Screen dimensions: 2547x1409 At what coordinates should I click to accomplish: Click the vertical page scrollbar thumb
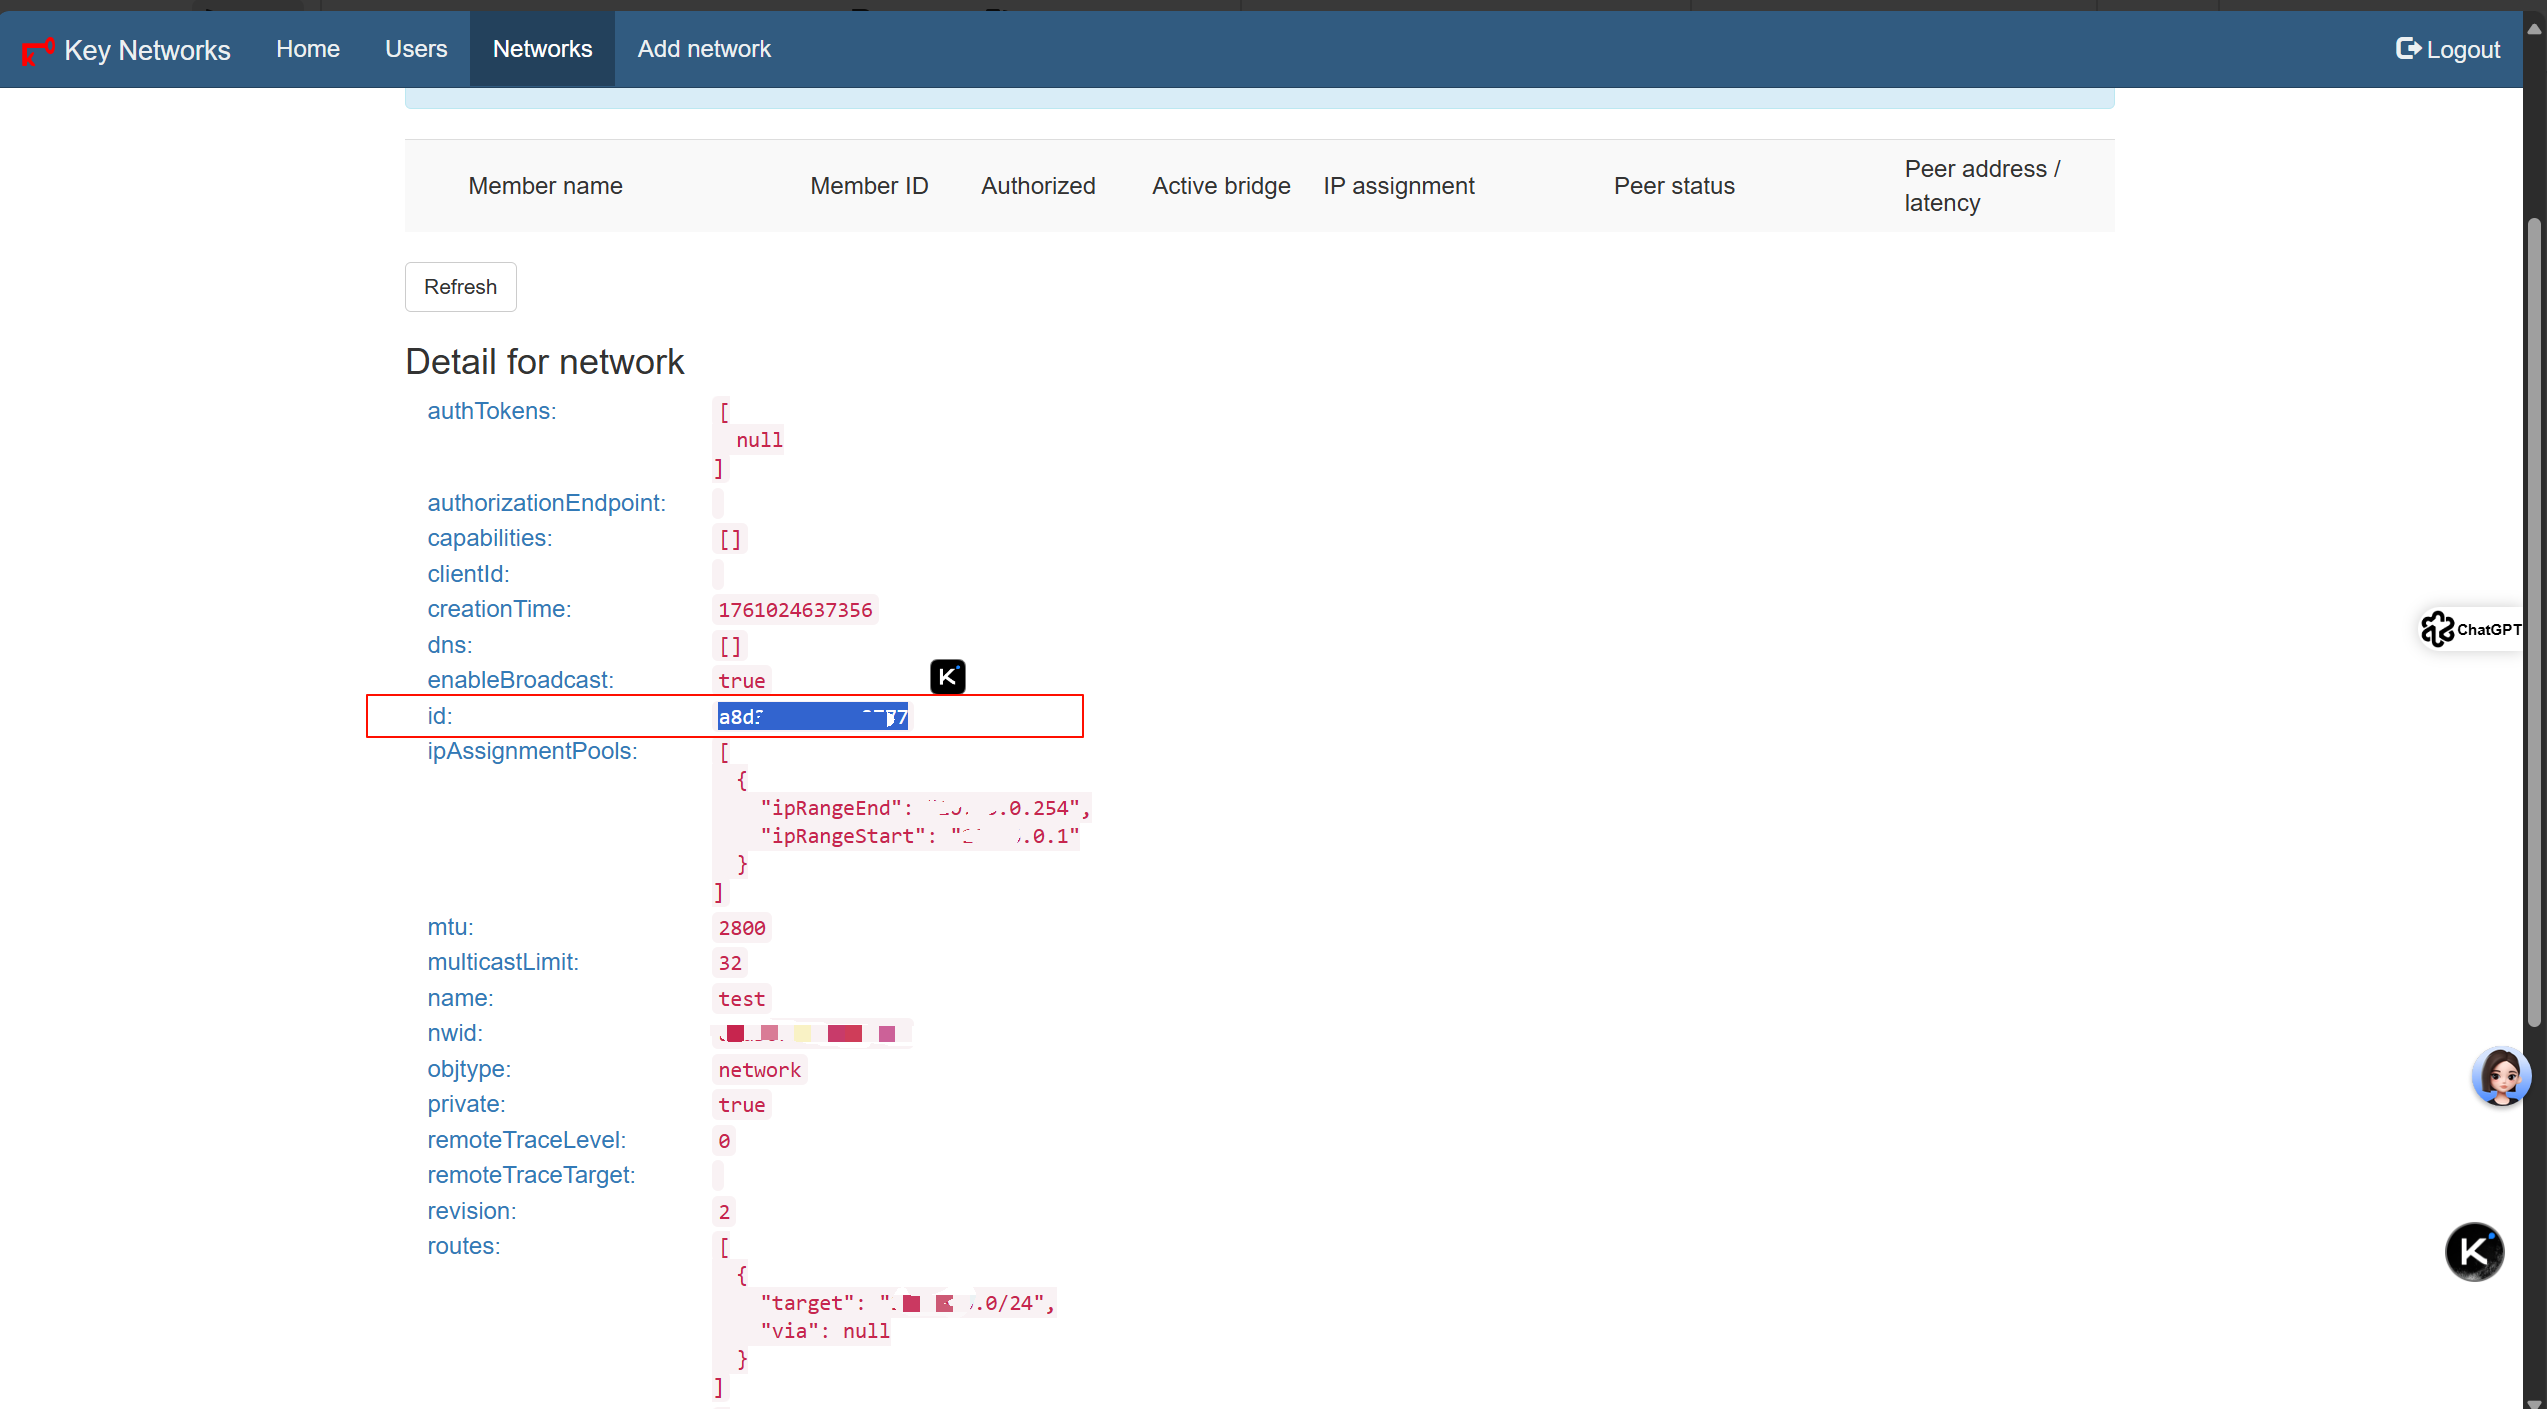pos(2533,620)
